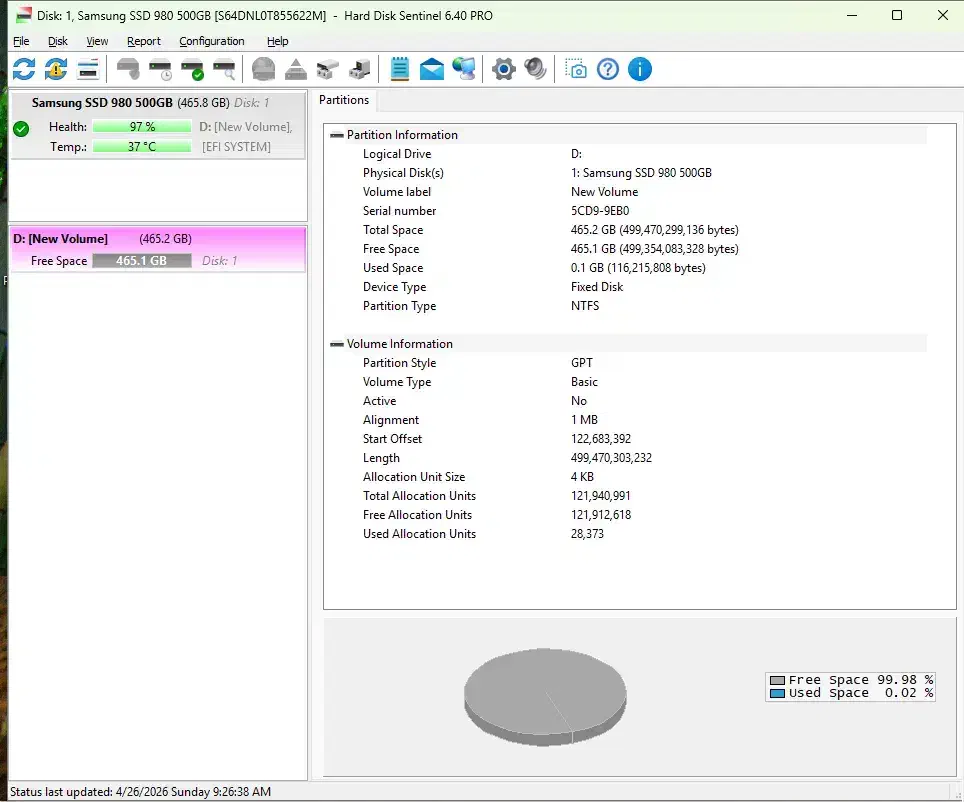The image size is (964, 802).
Task: Click the Total Space value 465.2 GB
Action: pyautogui.click(x=654, y=230)
